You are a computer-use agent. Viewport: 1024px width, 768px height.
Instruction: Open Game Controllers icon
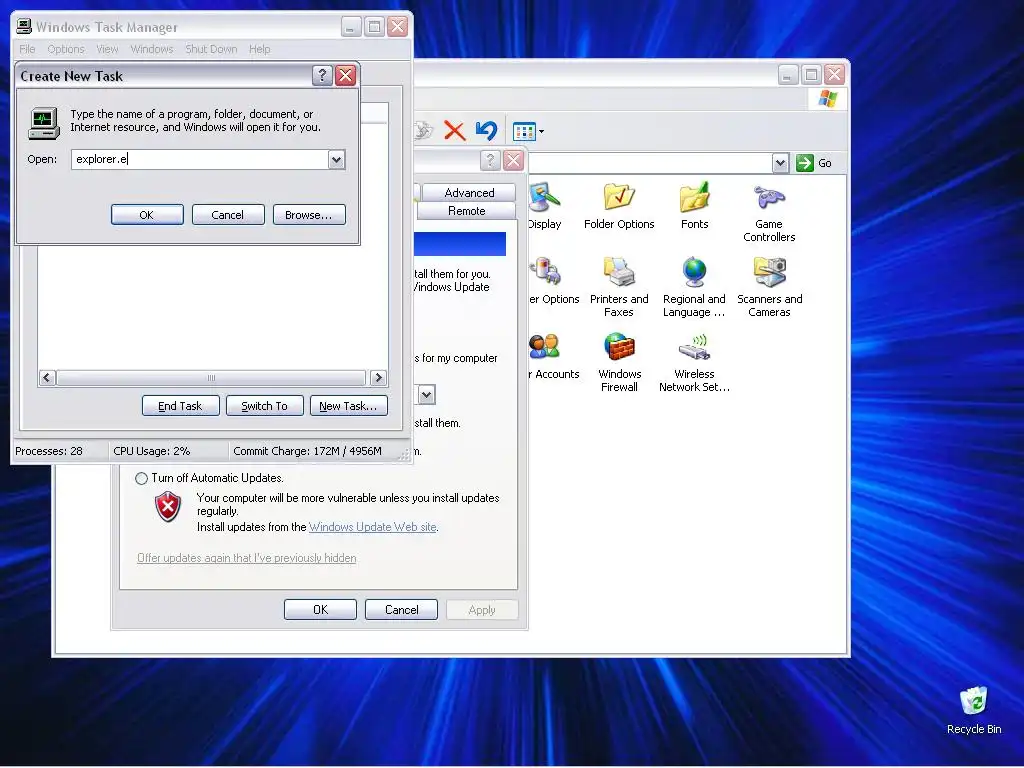coord(769,213)
